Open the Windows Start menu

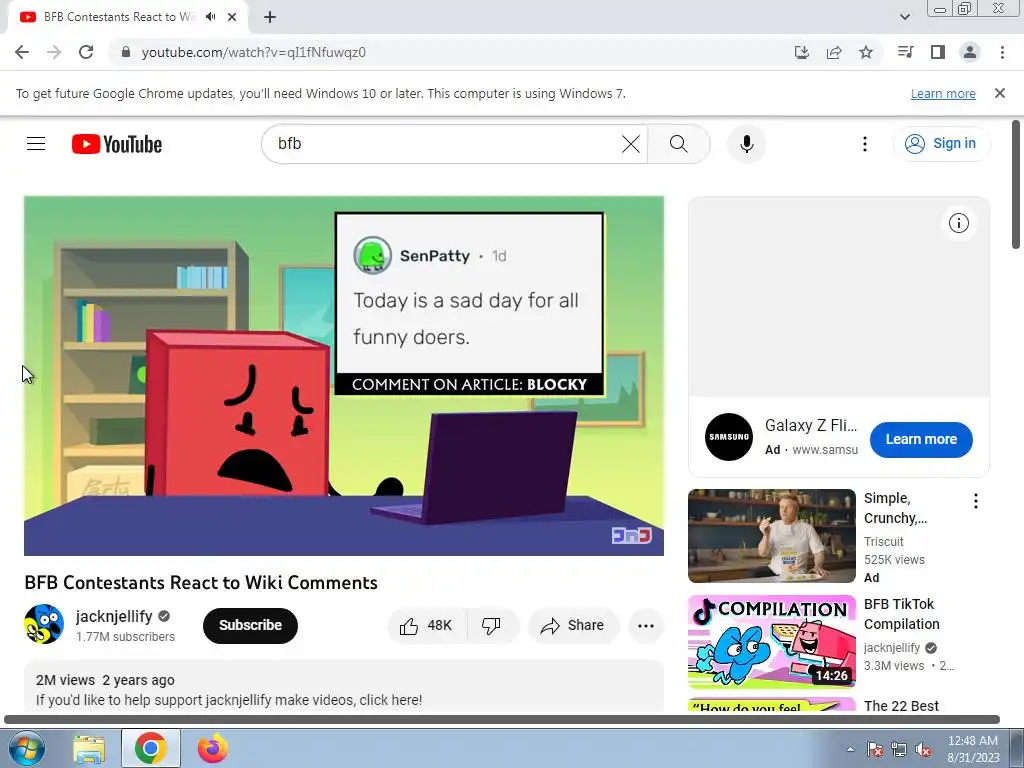pos(27,748)
